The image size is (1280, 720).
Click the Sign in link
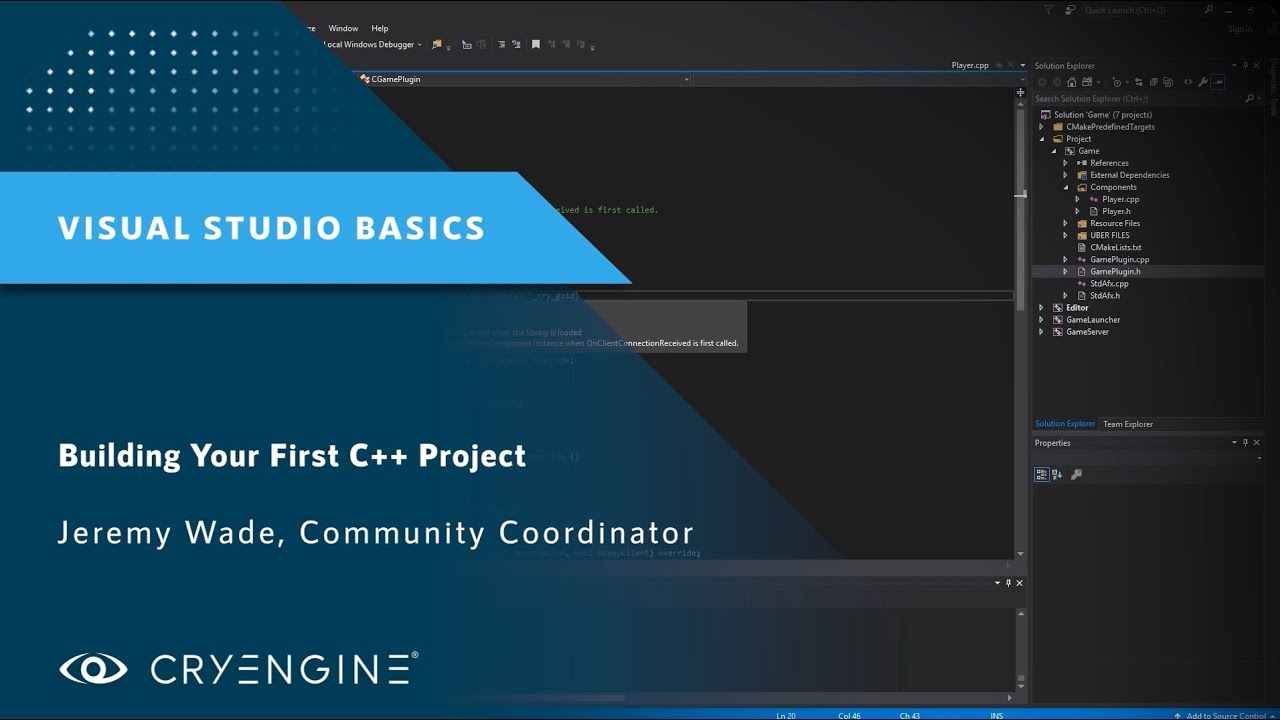pos(1240,29)
